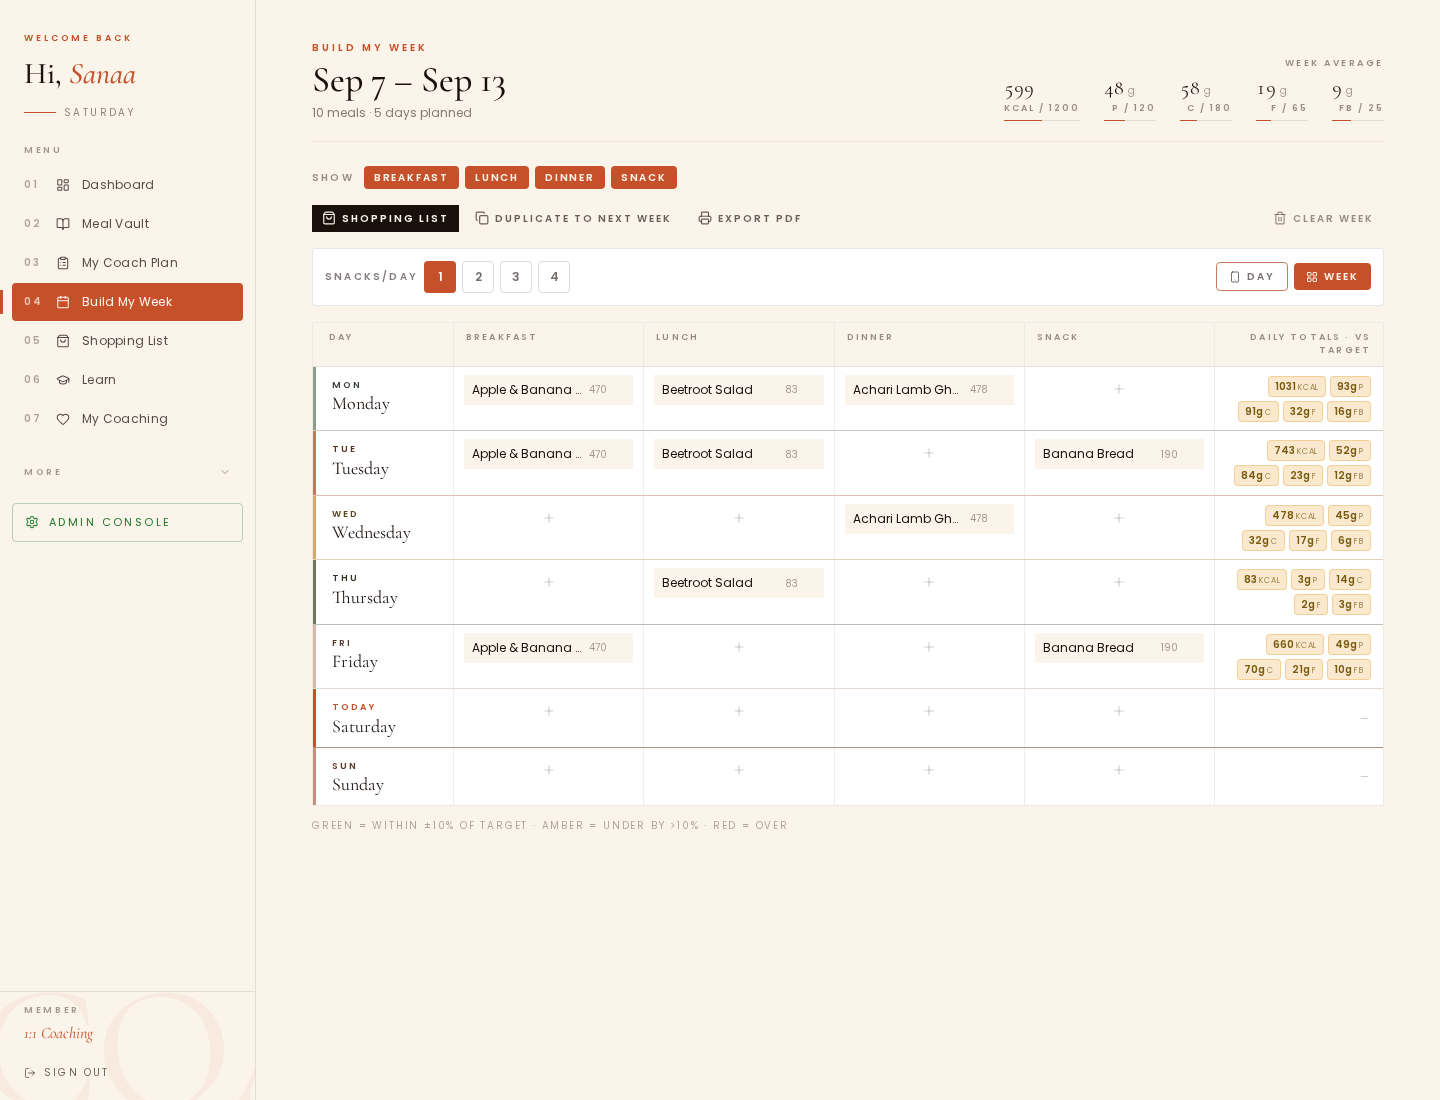Click the black Shopping List button
The image size is (1440, 1100).
coord(385,218)
